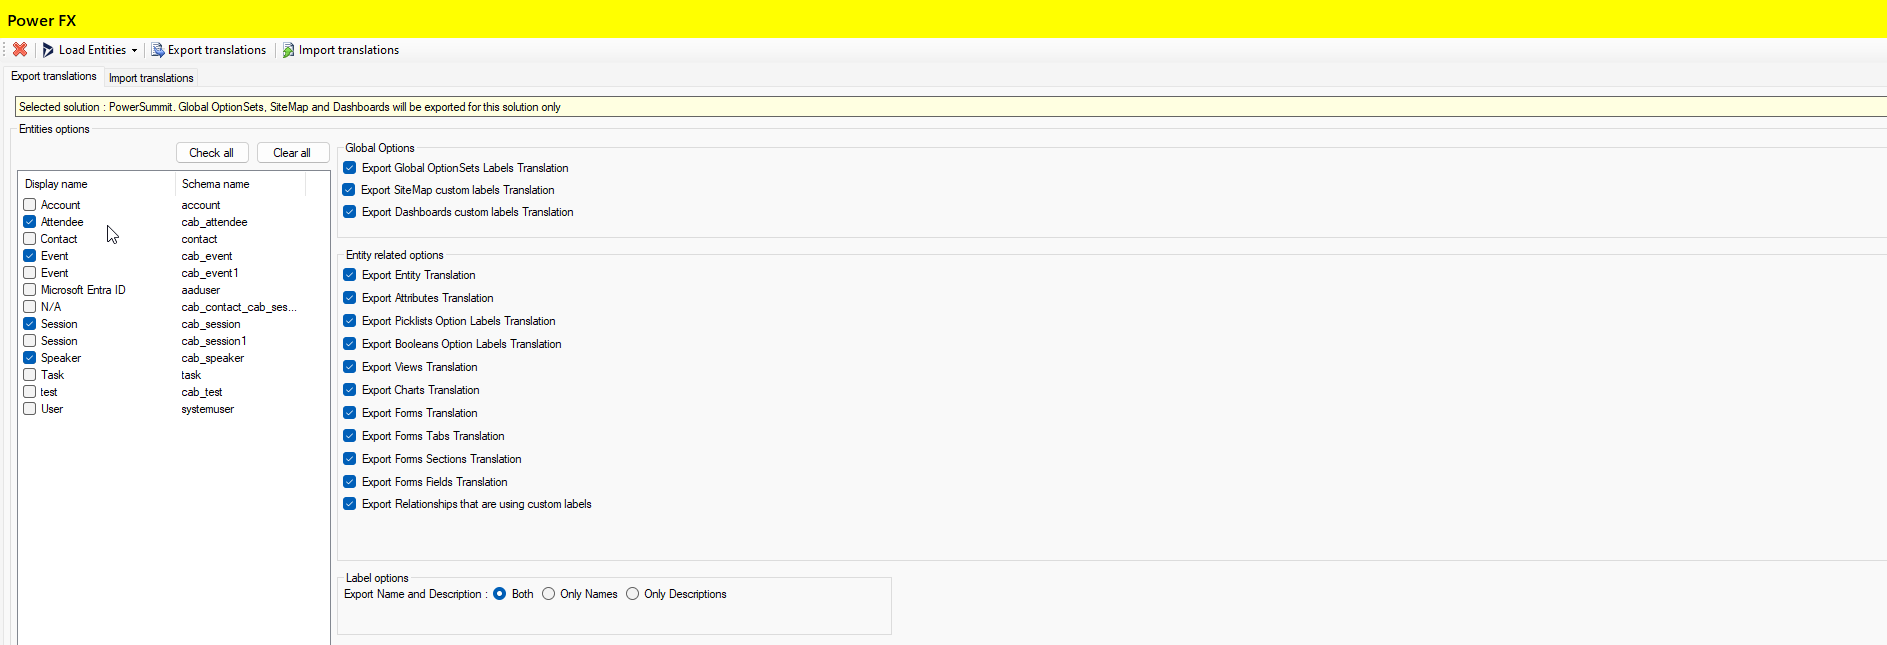This screenshot has width=1887, height=645.
Task: Uncheck Export Forms Fields Translation
Action: click(350, 482)
